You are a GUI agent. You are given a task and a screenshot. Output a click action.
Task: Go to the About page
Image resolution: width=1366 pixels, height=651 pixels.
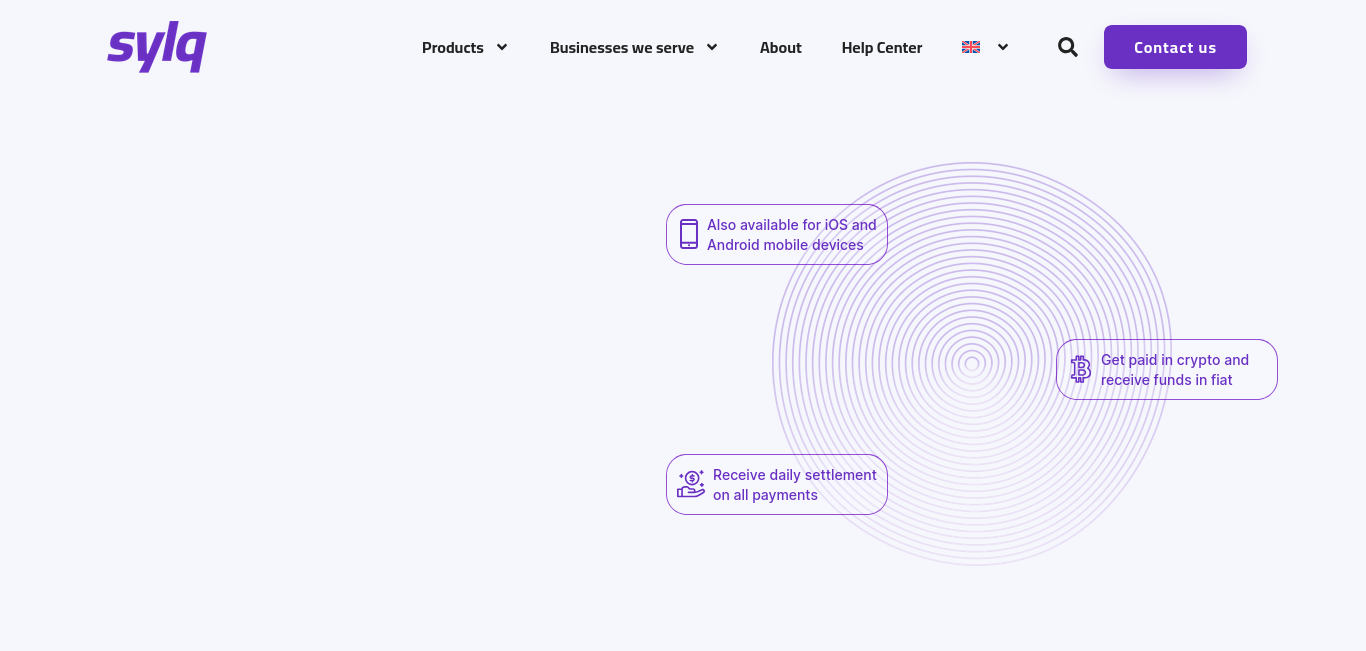781,47
